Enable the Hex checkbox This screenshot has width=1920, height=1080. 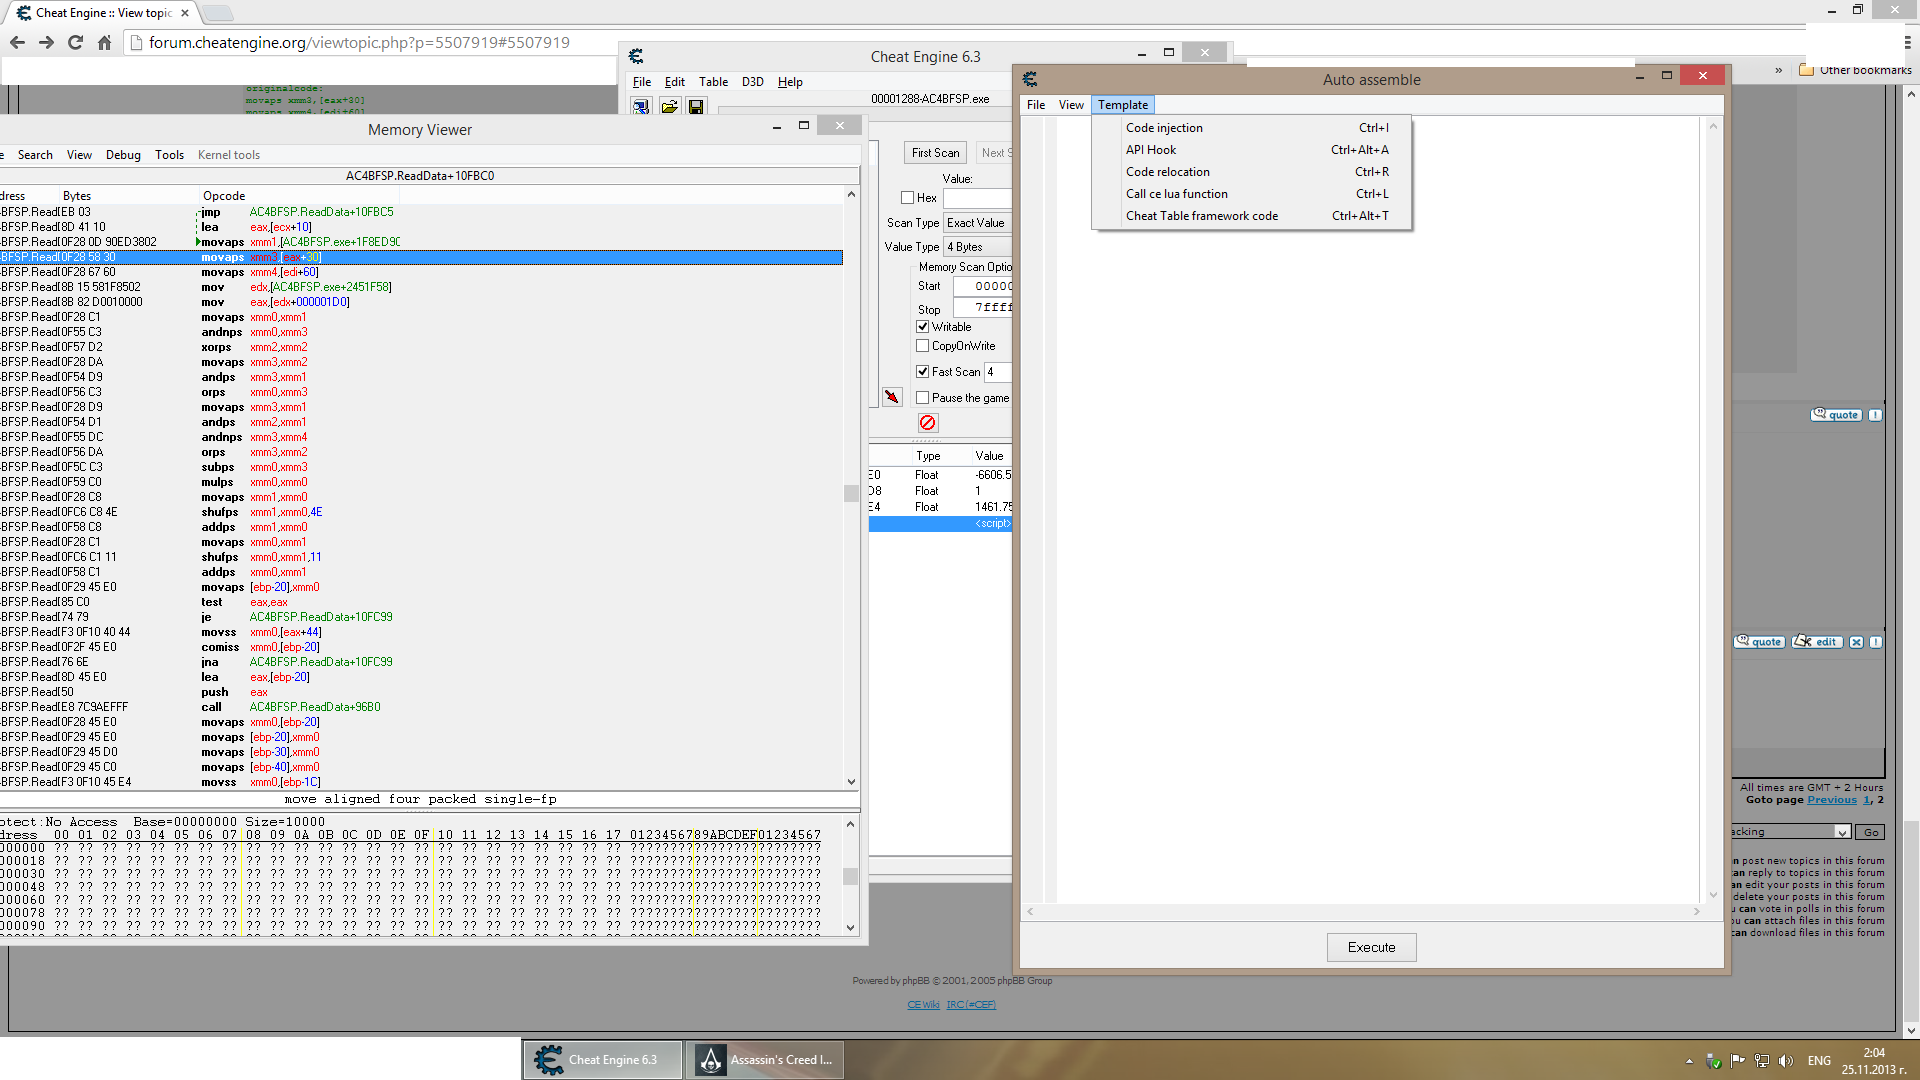[x=907, y=197]
